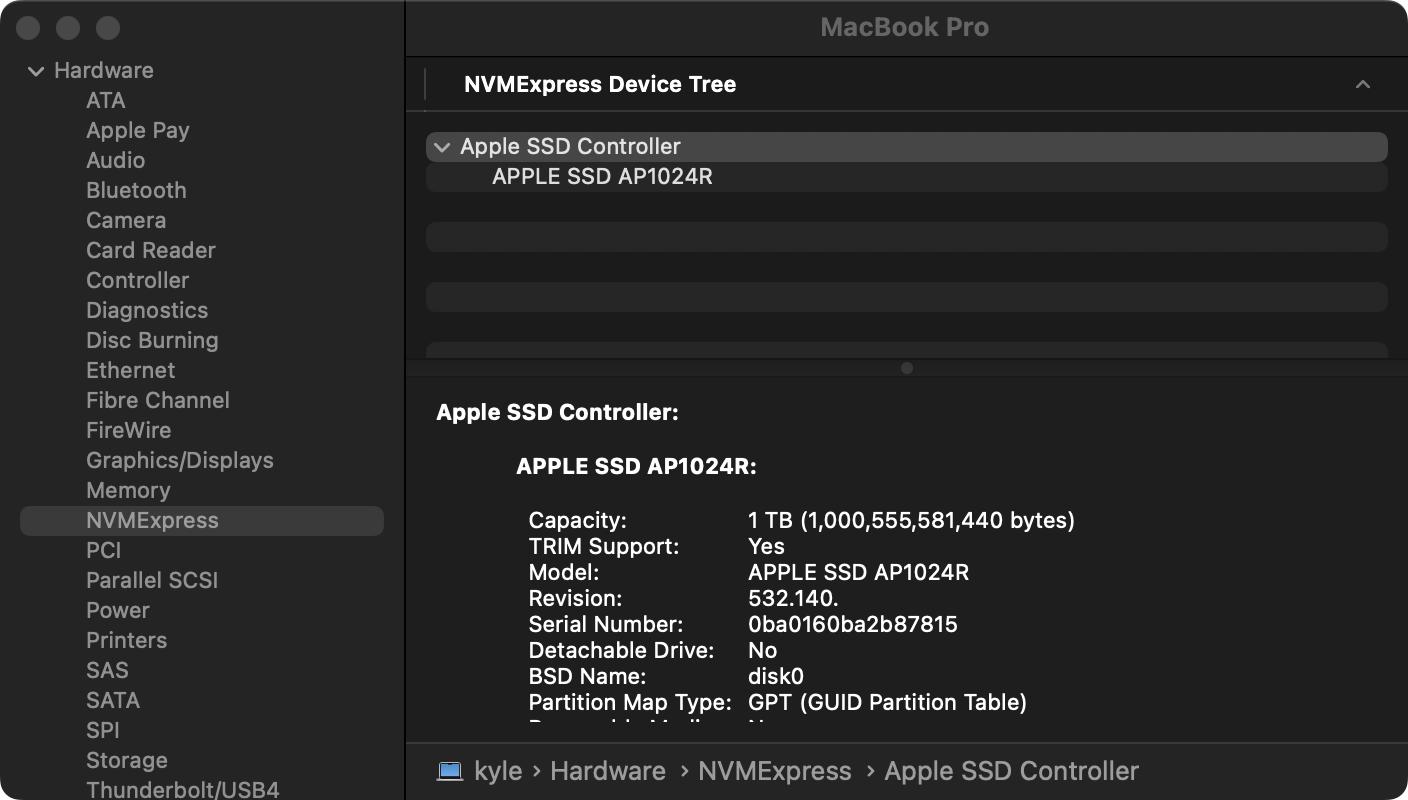
Task: Click the Apple SSD Controller: detail heading
Action: pyautogui.click(x=558, y=412)
